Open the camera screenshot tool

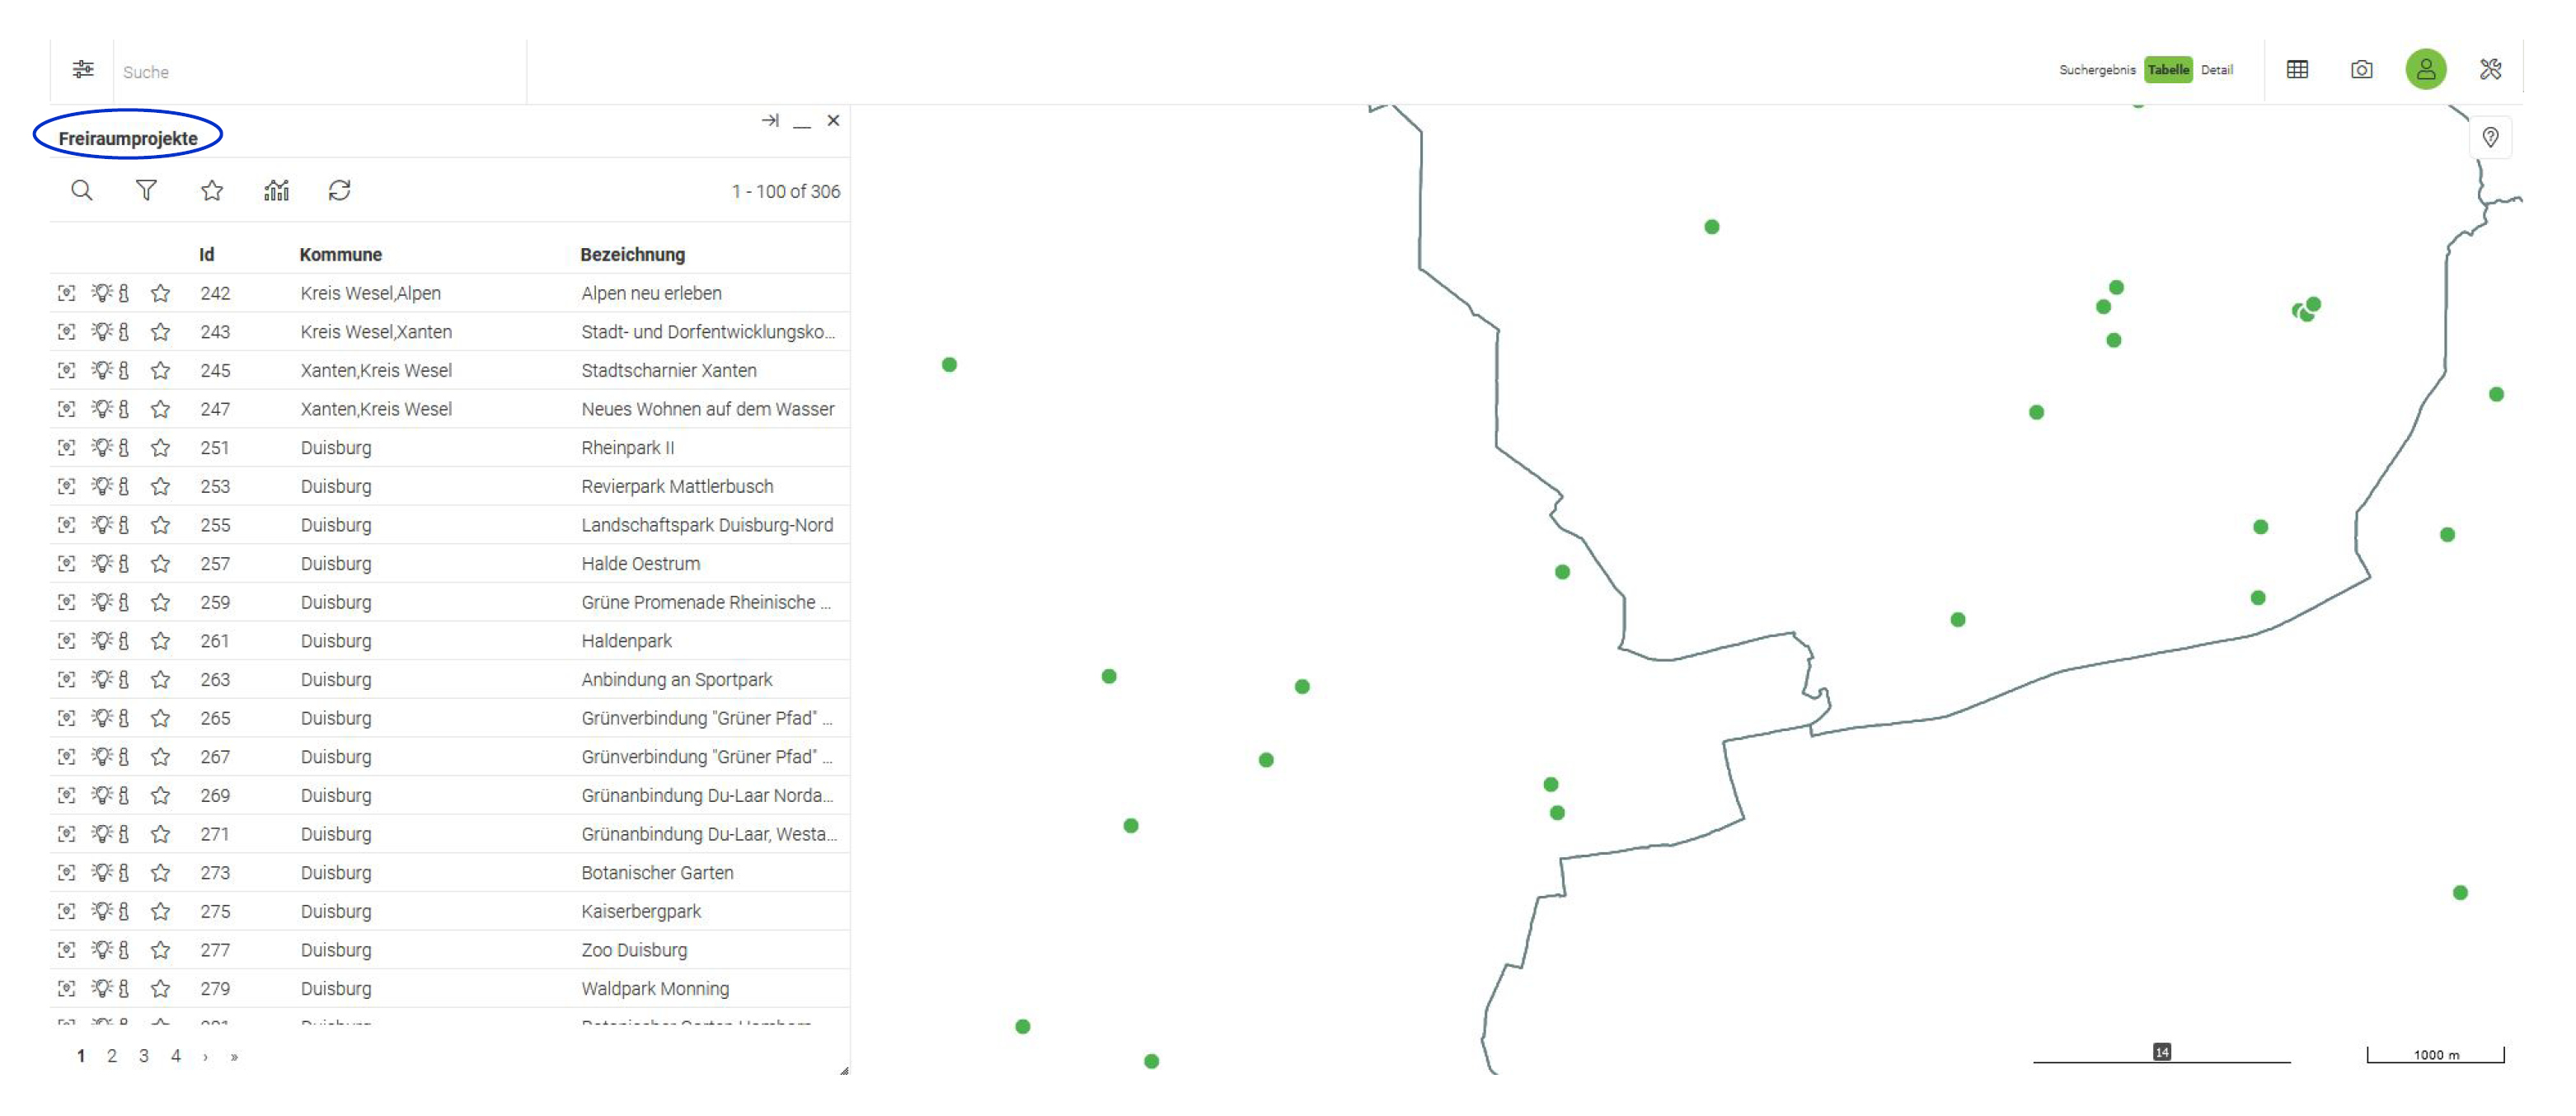(x=2361, y=70)
